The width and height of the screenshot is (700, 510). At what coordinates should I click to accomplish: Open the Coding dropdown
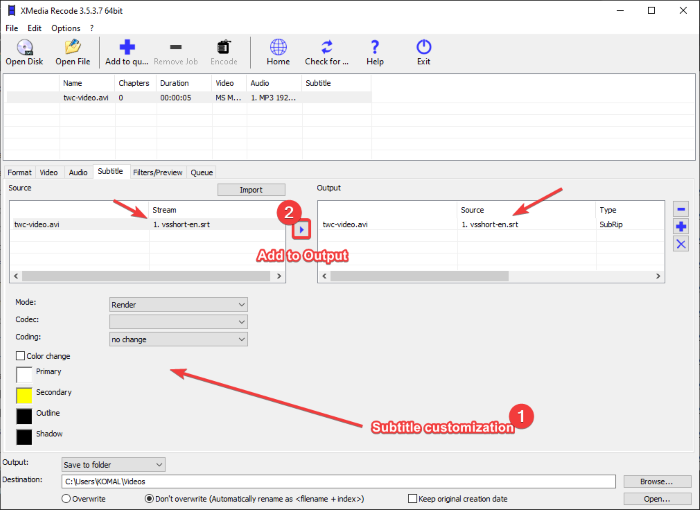coord(178,339)
